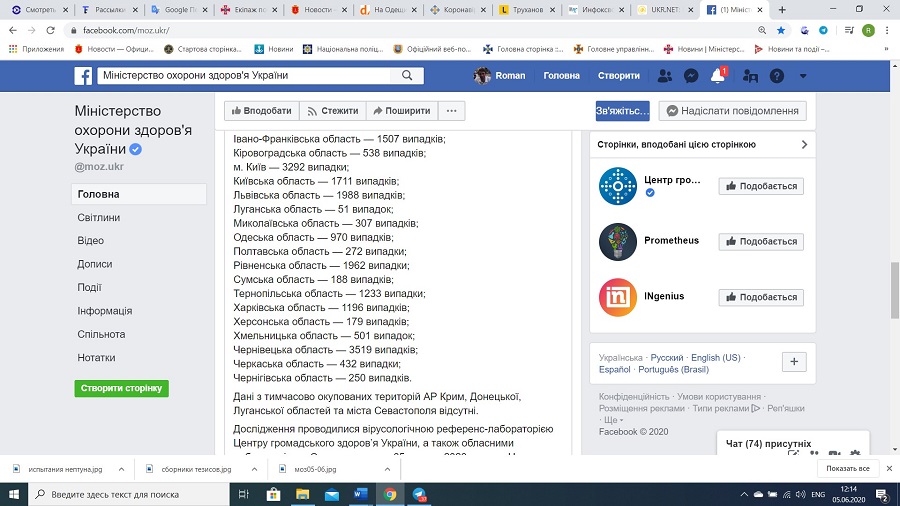900x506 pixels.
Task: Toggle Like for Prometheus page
Action: point(761,242)
